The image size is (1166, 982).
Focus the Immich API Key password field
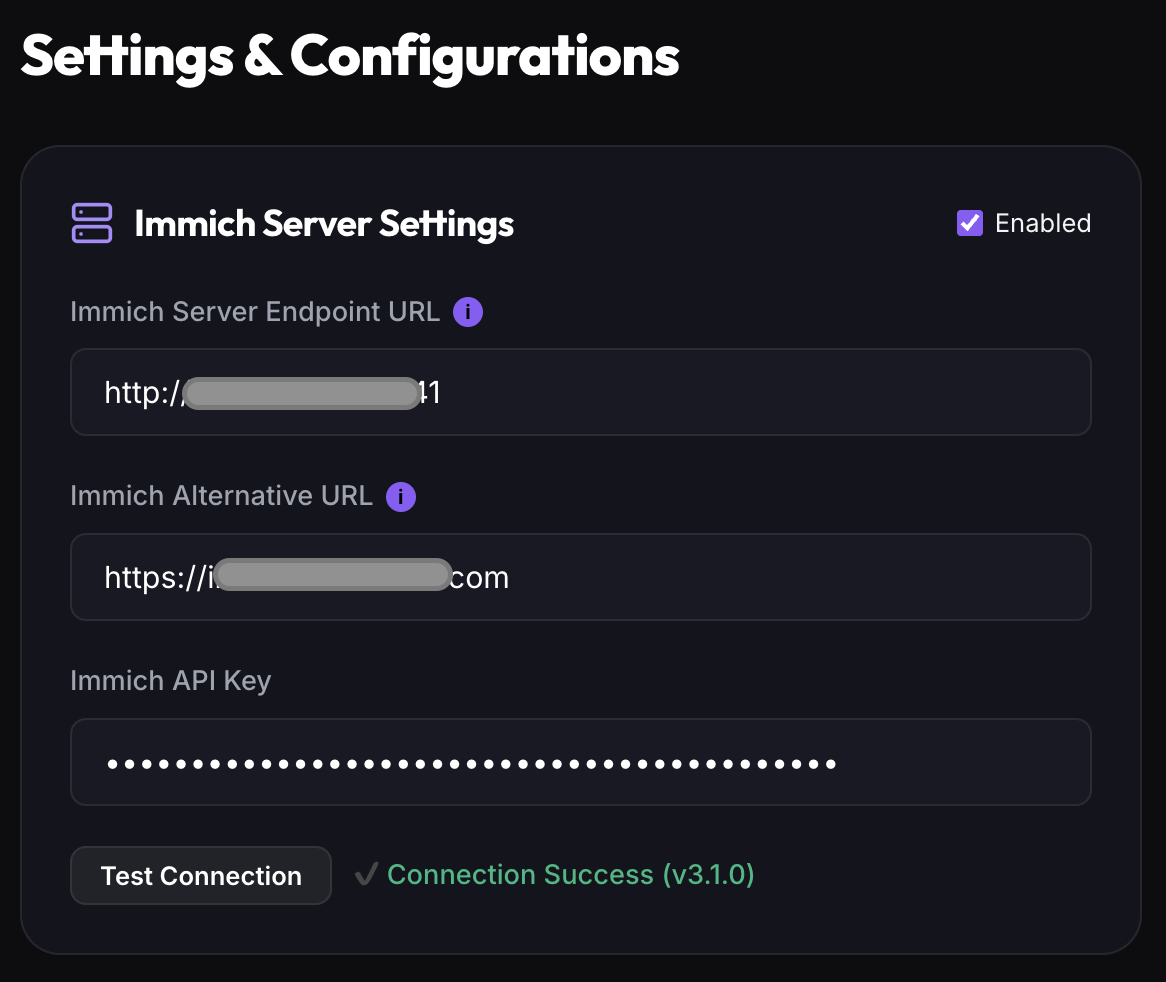581,762
